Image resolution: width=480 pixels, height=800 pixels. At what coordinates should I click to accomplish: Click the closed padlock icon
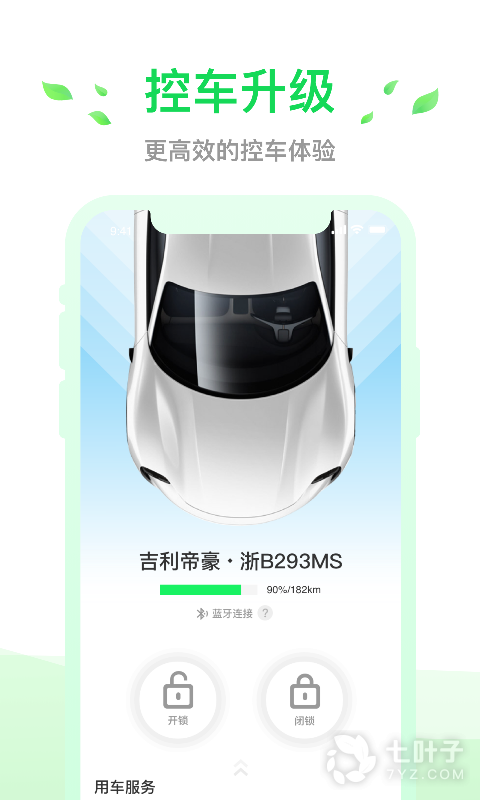(305, 691)
